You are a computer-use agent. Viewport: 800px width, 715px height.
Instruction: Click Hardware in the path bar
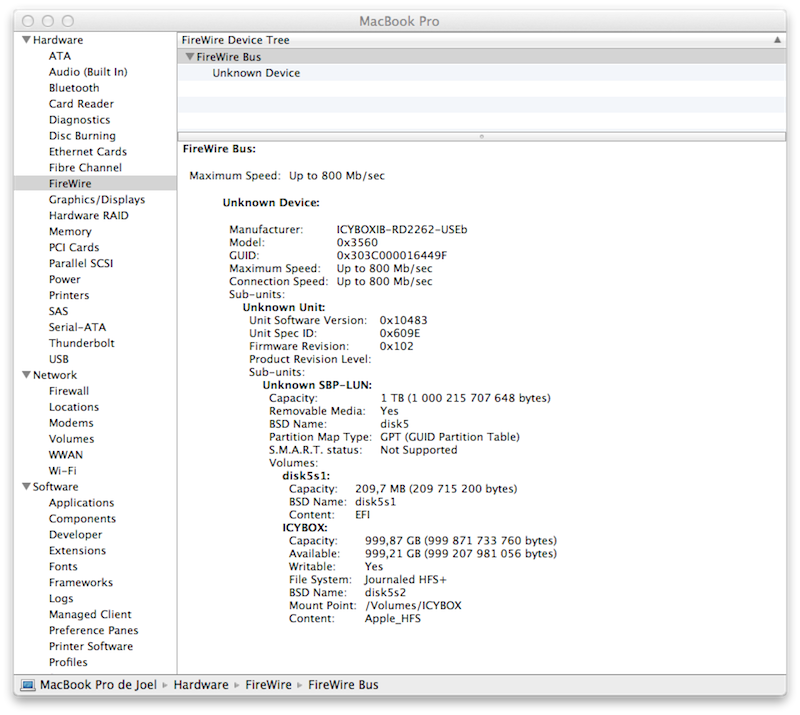pyautogui.click(x=201, y=684)
